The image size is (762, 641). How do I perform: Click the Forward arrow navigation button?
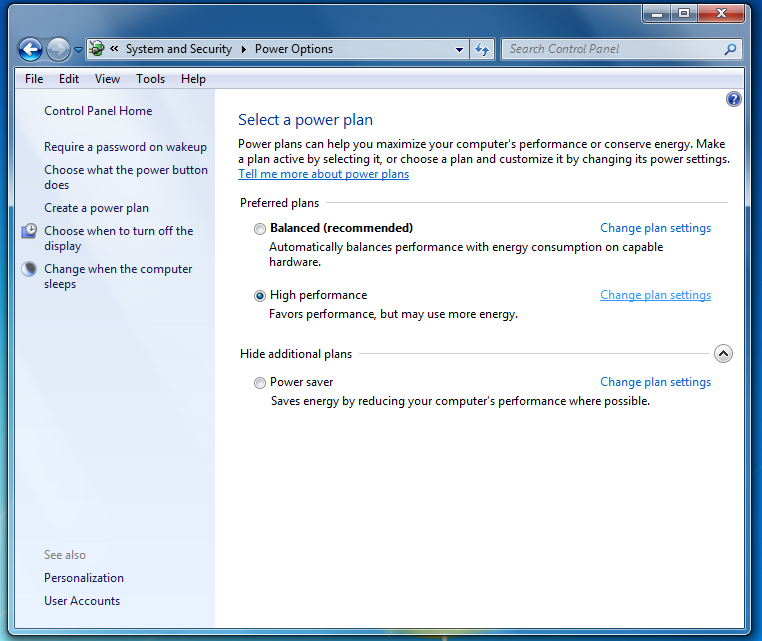pyautogui.click(x=58, y=50)
